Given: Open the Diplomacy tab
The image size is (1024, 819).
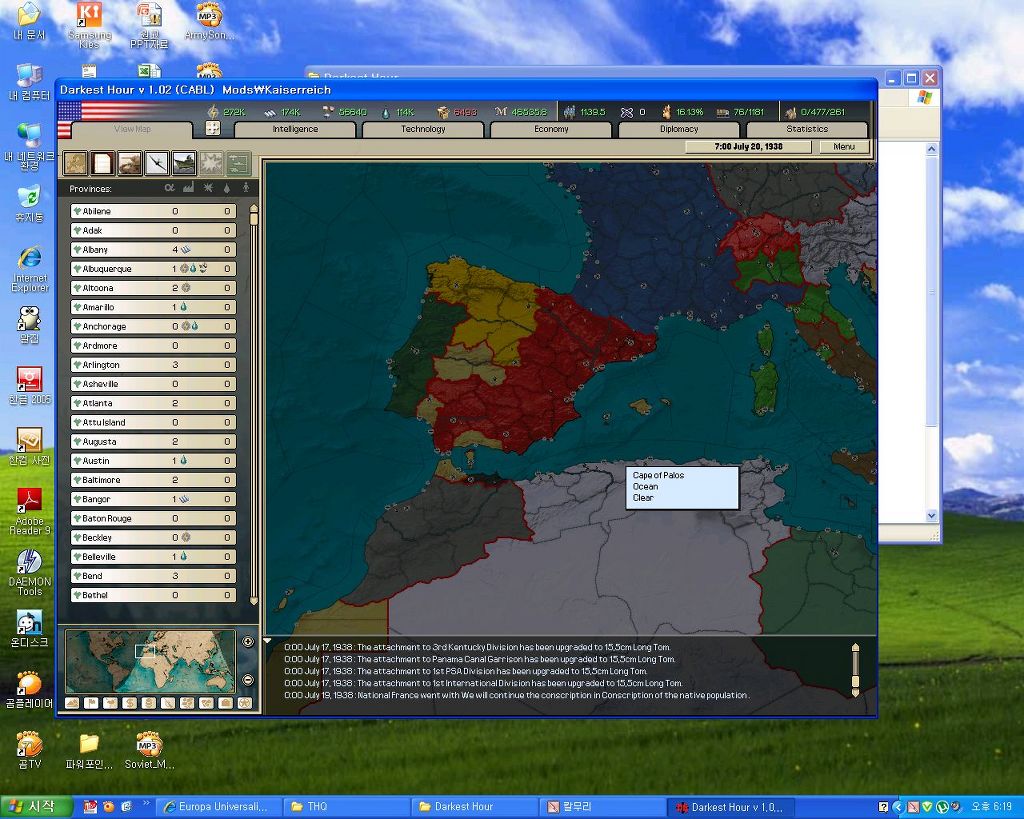Looking at the screenshot, I should click(x=679, y=129).
